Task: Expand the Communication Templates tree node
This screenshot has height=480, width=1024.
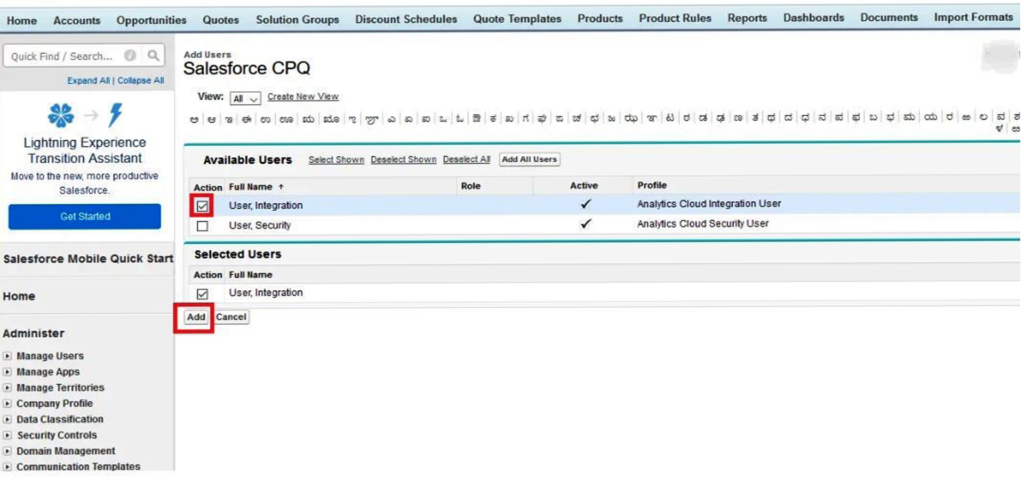Action: (8, 467)
